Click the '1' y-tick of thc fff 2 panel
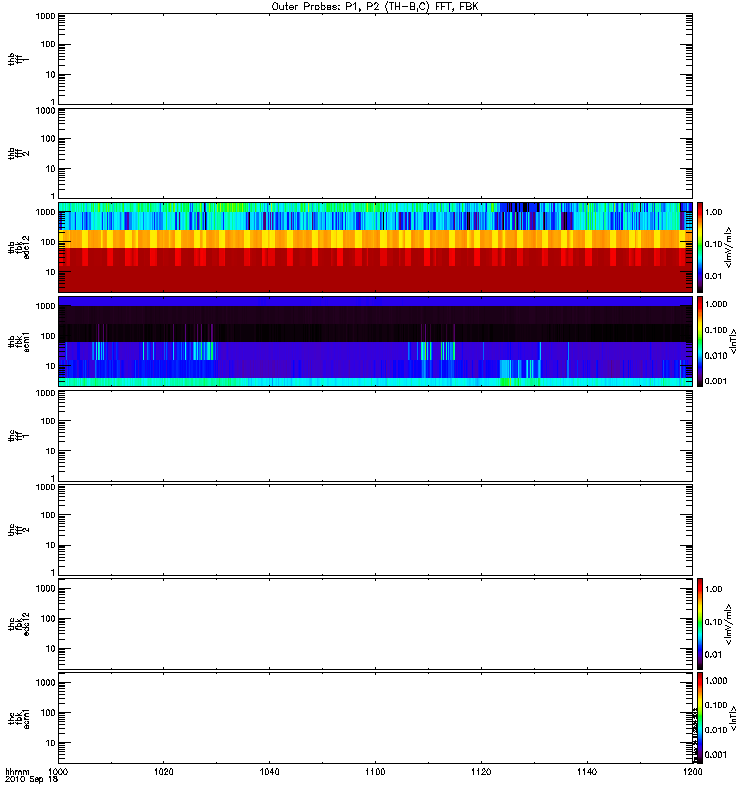The image size is (750, 800). point(53,572)
